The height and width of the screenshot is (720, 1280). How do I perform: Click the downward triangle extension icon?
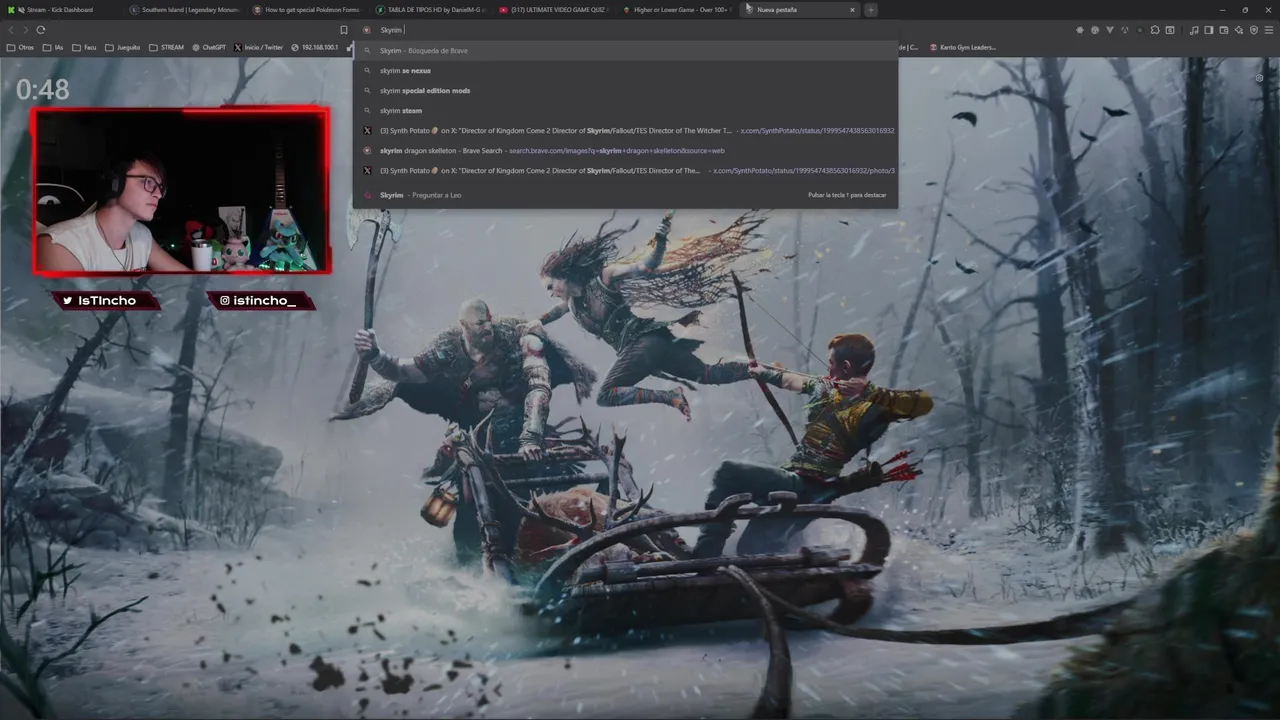pos(1110,30)
